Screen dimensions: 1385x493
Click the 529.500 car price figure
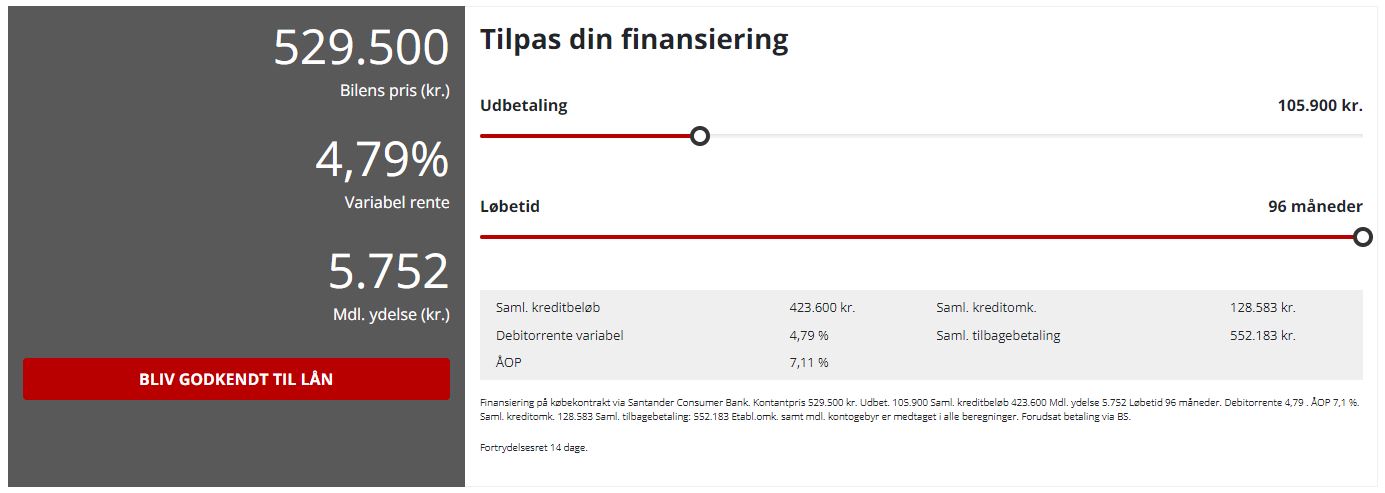361,49
